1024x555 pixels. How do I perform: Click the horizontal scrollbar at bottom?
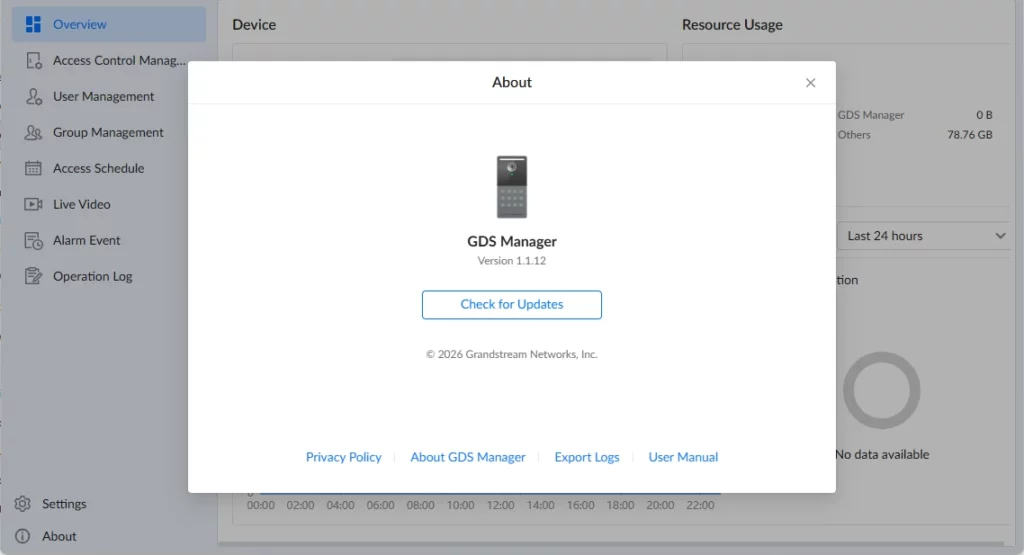click(611, 543)
